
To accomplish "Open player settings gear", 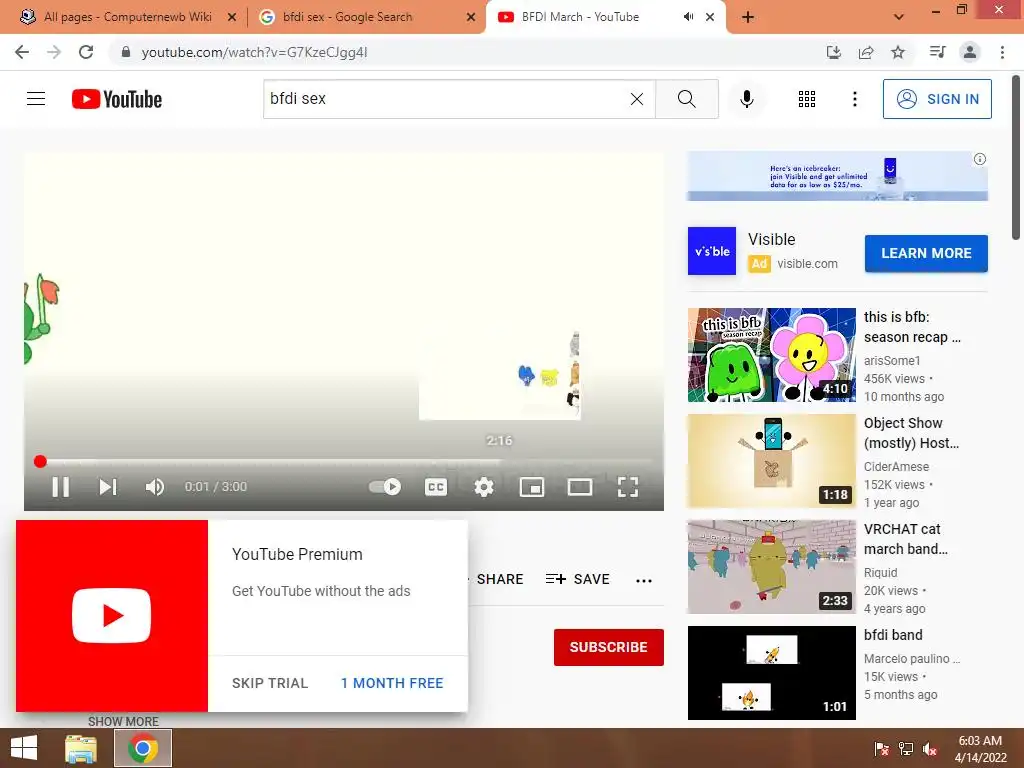I will pyautogui.click(x=484, y=487).
